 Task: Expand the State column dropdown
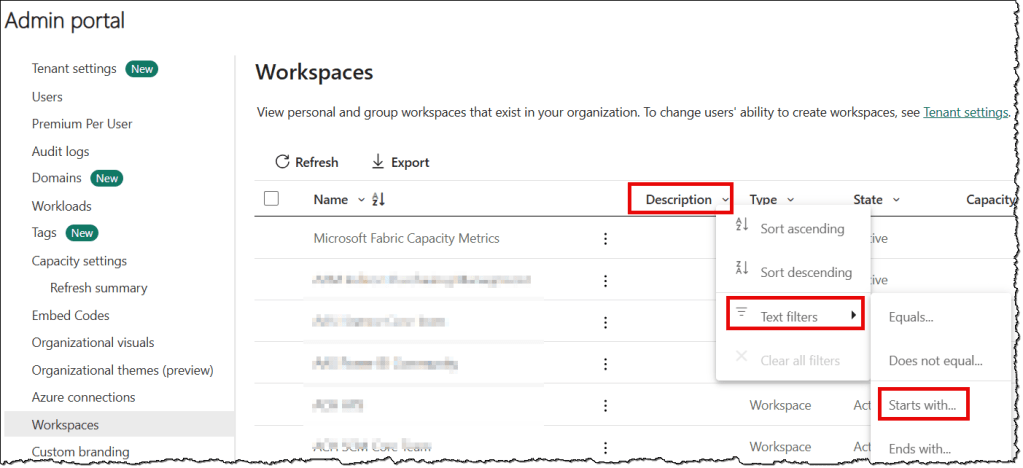(896, 200)
